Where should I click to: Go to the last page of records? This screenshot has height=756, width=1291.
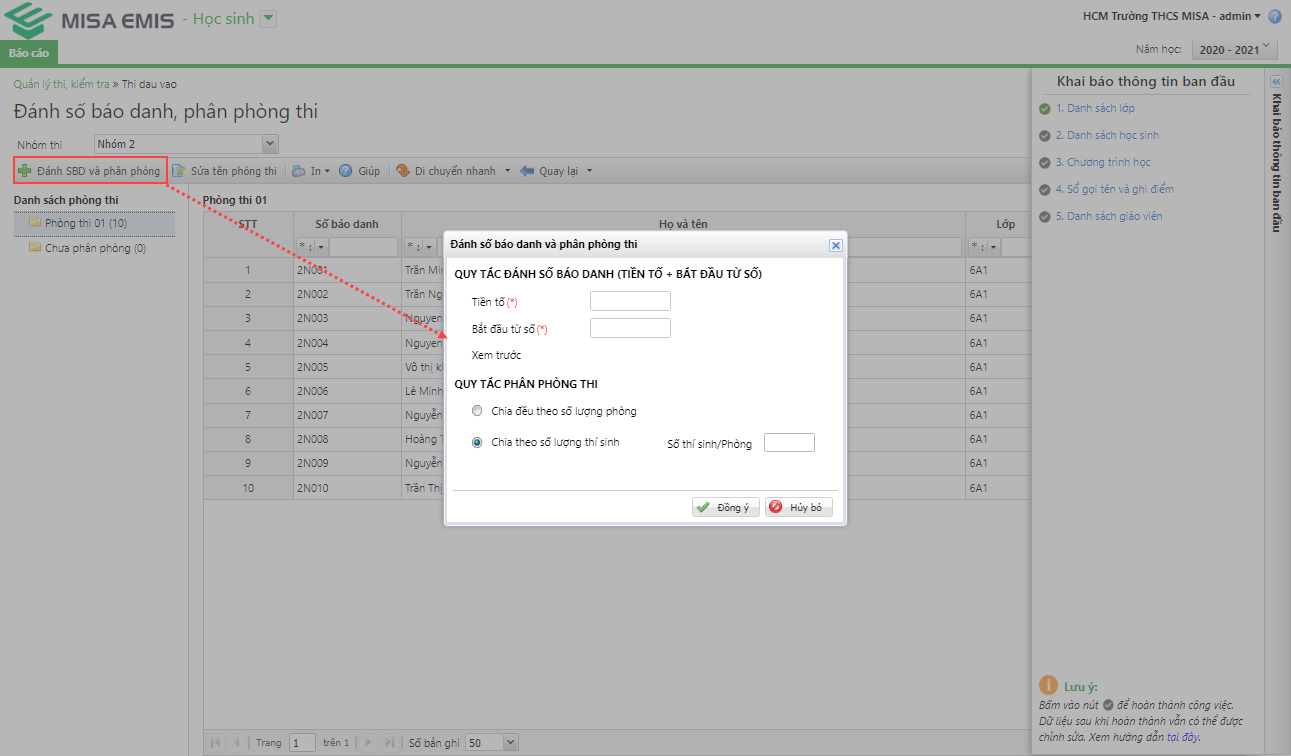click(389, 742)
